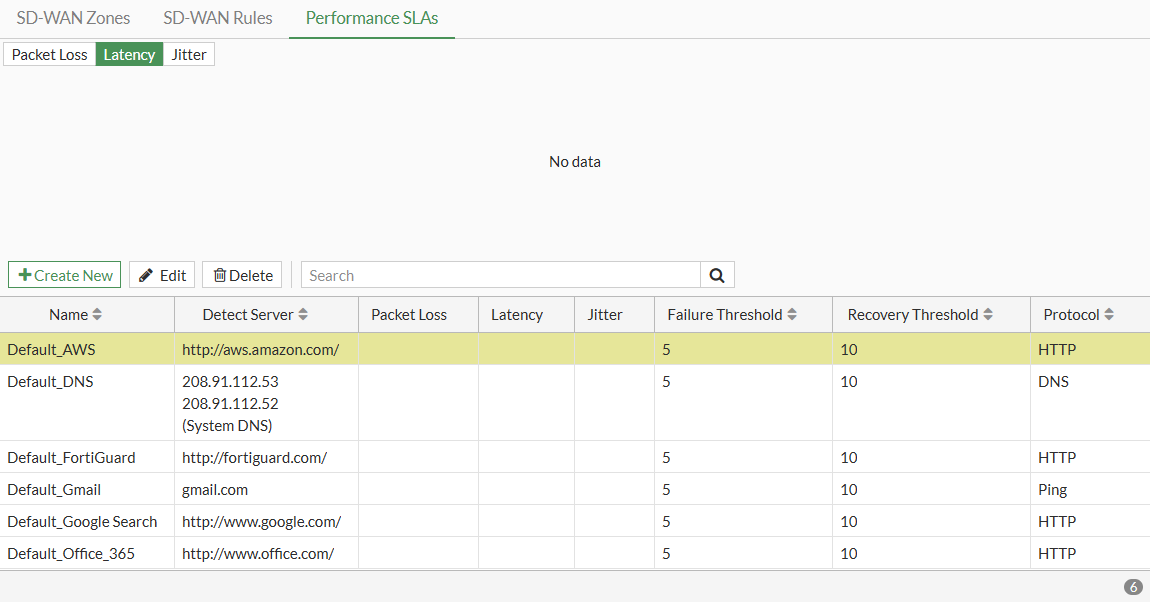Screen dimensions: 1150x602
Task: Click the plus icon on Create New
Action: (x=23, y=274)
